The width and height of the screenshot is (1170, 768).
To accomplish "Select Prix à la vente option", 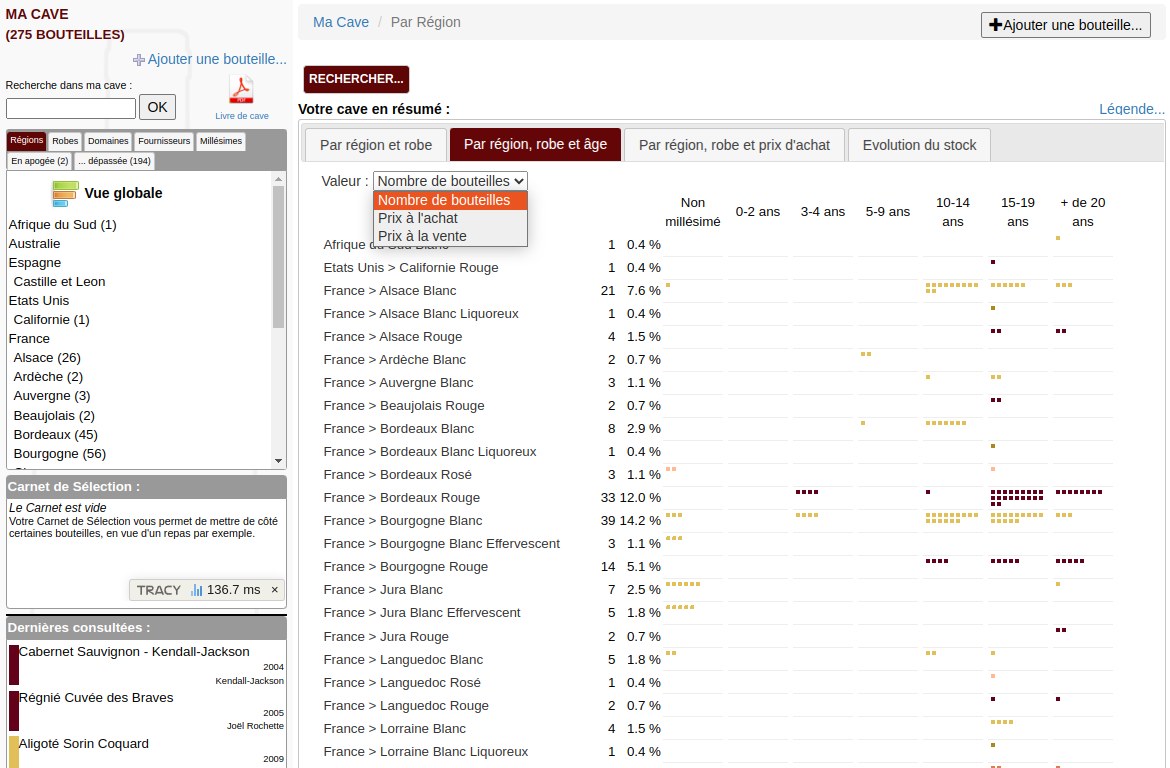I will tap(422, 236).
